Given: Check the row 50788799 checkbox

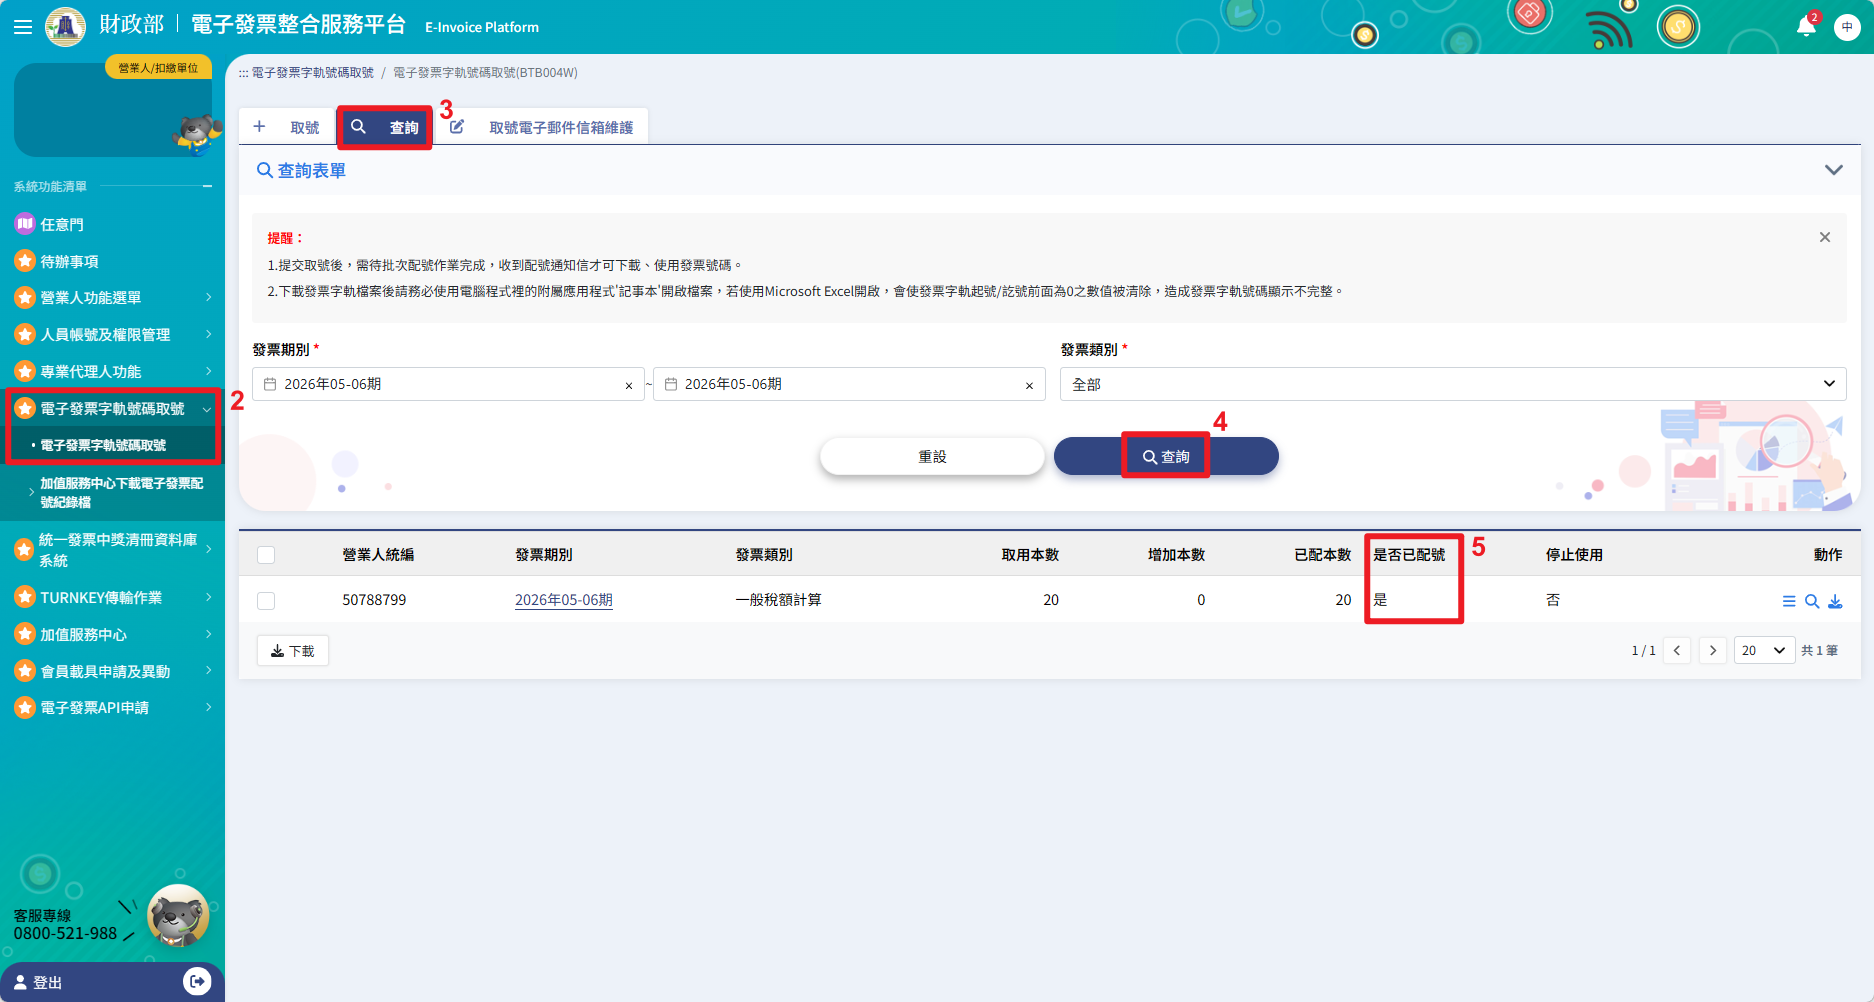Looking at the screenshot, I should 266,601.
